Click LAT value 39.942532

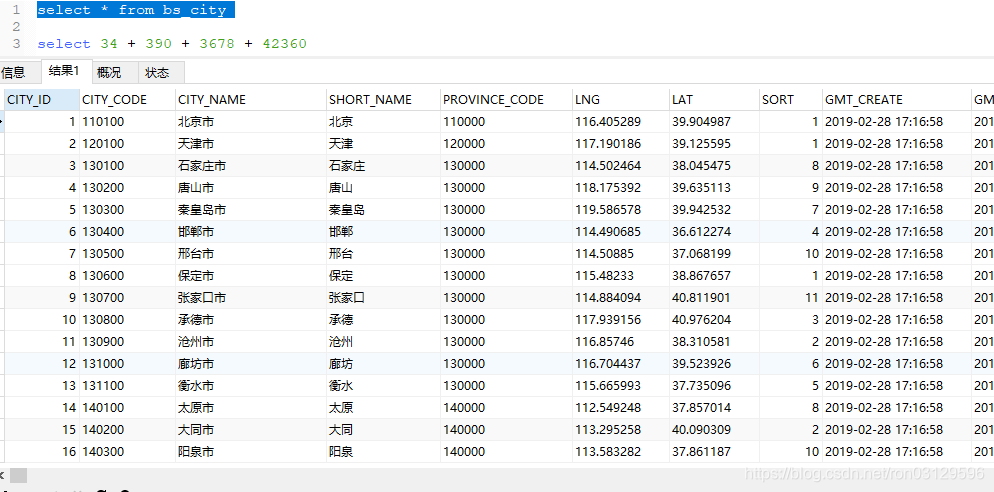714,210
